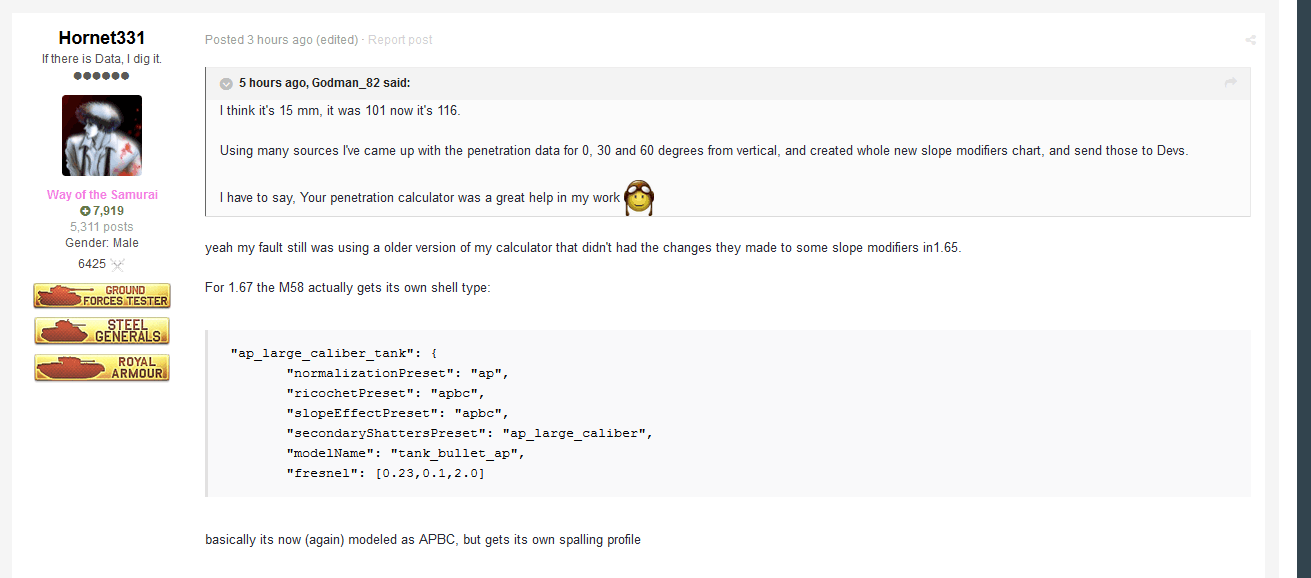Click the Godman_82 said quote header
This screenshot has width=1311, height=578.
[x=324, y=83]
